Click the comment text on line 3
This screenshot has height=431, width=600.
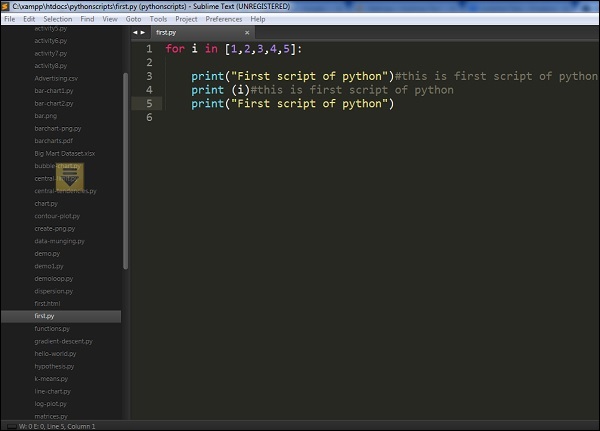pyautogui.click(x=496, y=76)
